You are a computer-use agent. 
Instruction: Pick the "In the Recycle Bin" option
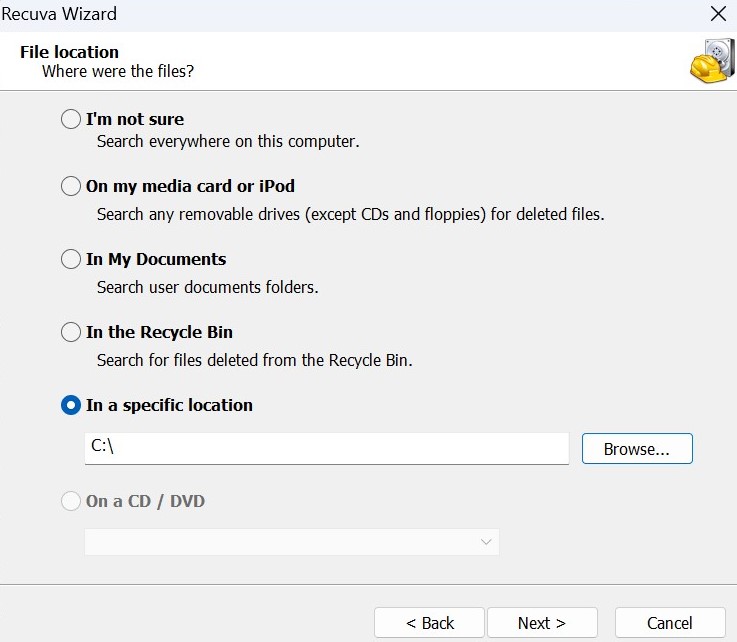click(x=71, y=332)
